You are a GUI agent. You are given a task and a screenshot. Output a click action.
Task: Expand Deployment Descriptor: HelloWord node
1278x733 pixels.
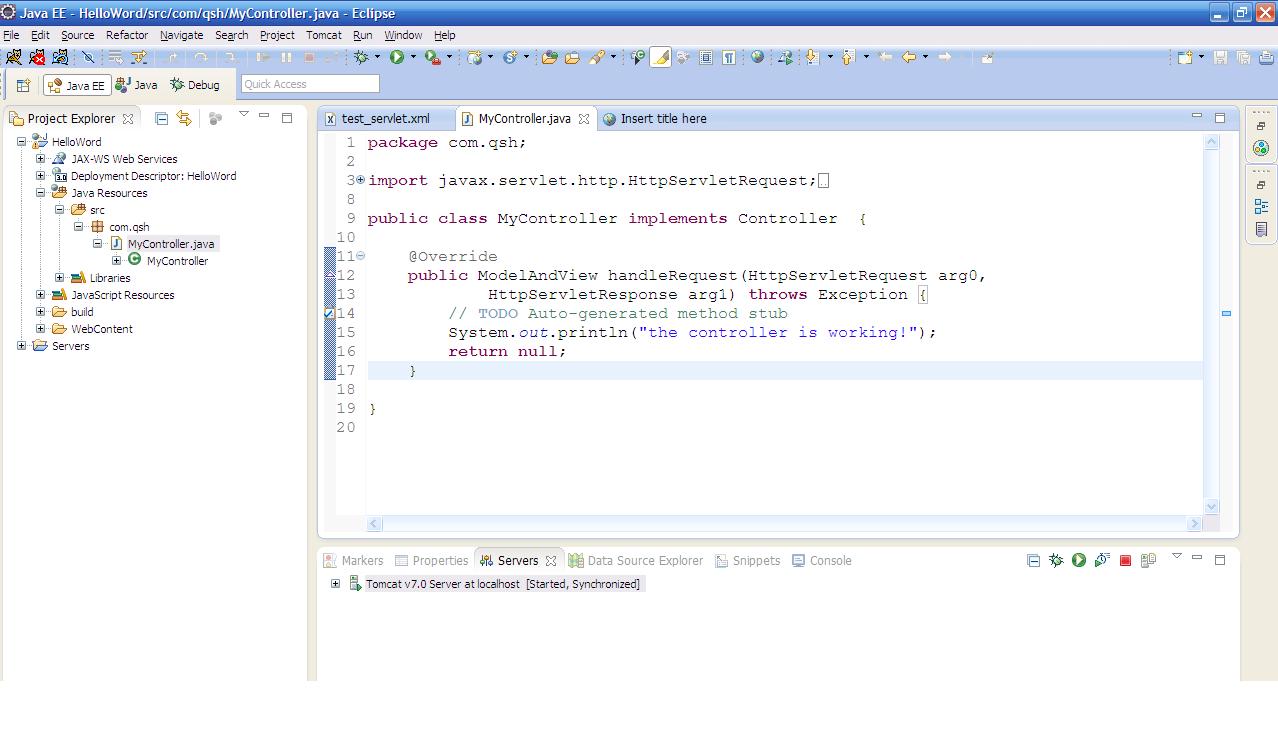click(x=41, y=176)
